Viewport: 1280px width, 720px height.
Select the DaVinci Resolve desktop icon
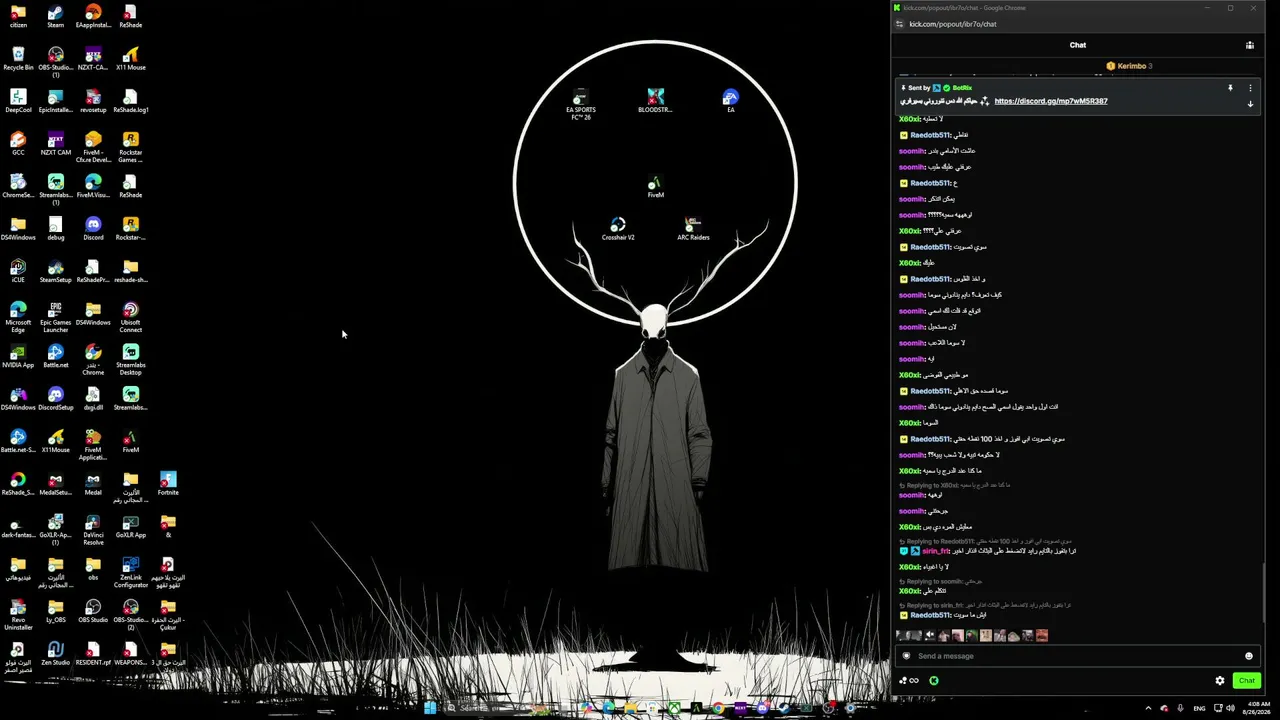tap(93, 529)
